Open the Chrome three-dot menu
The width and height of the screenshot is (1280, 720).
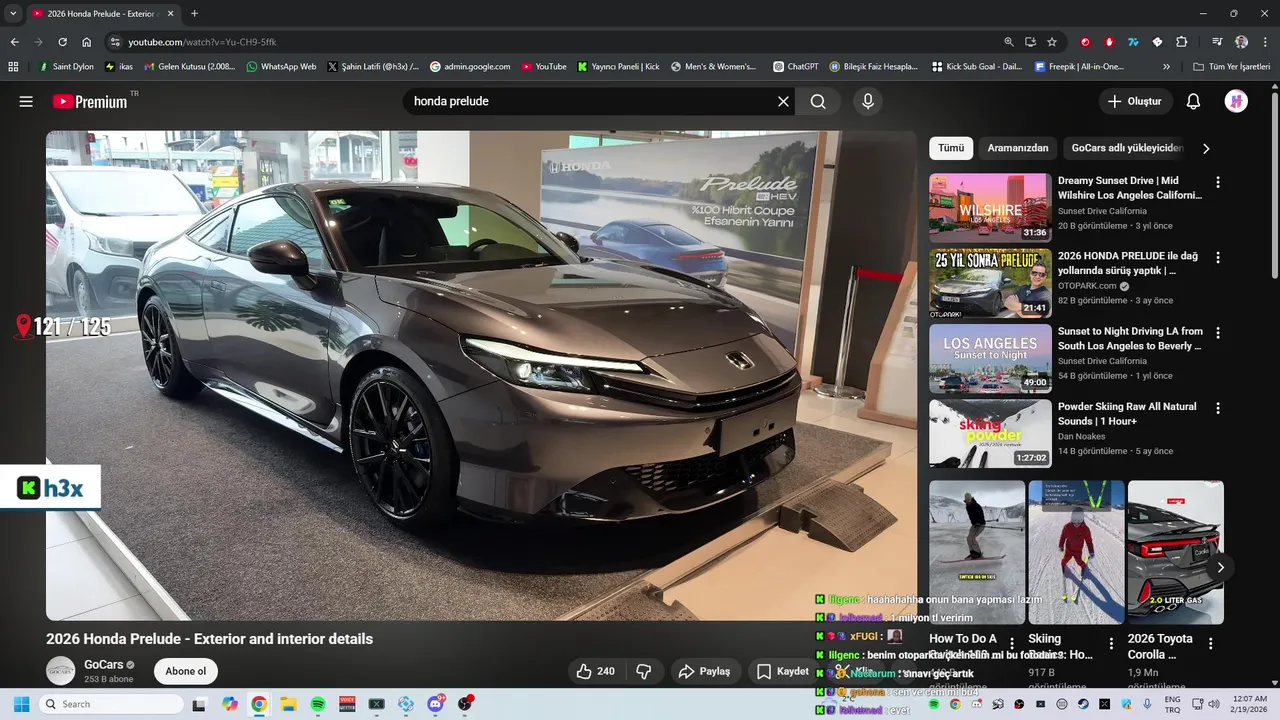1264,42
